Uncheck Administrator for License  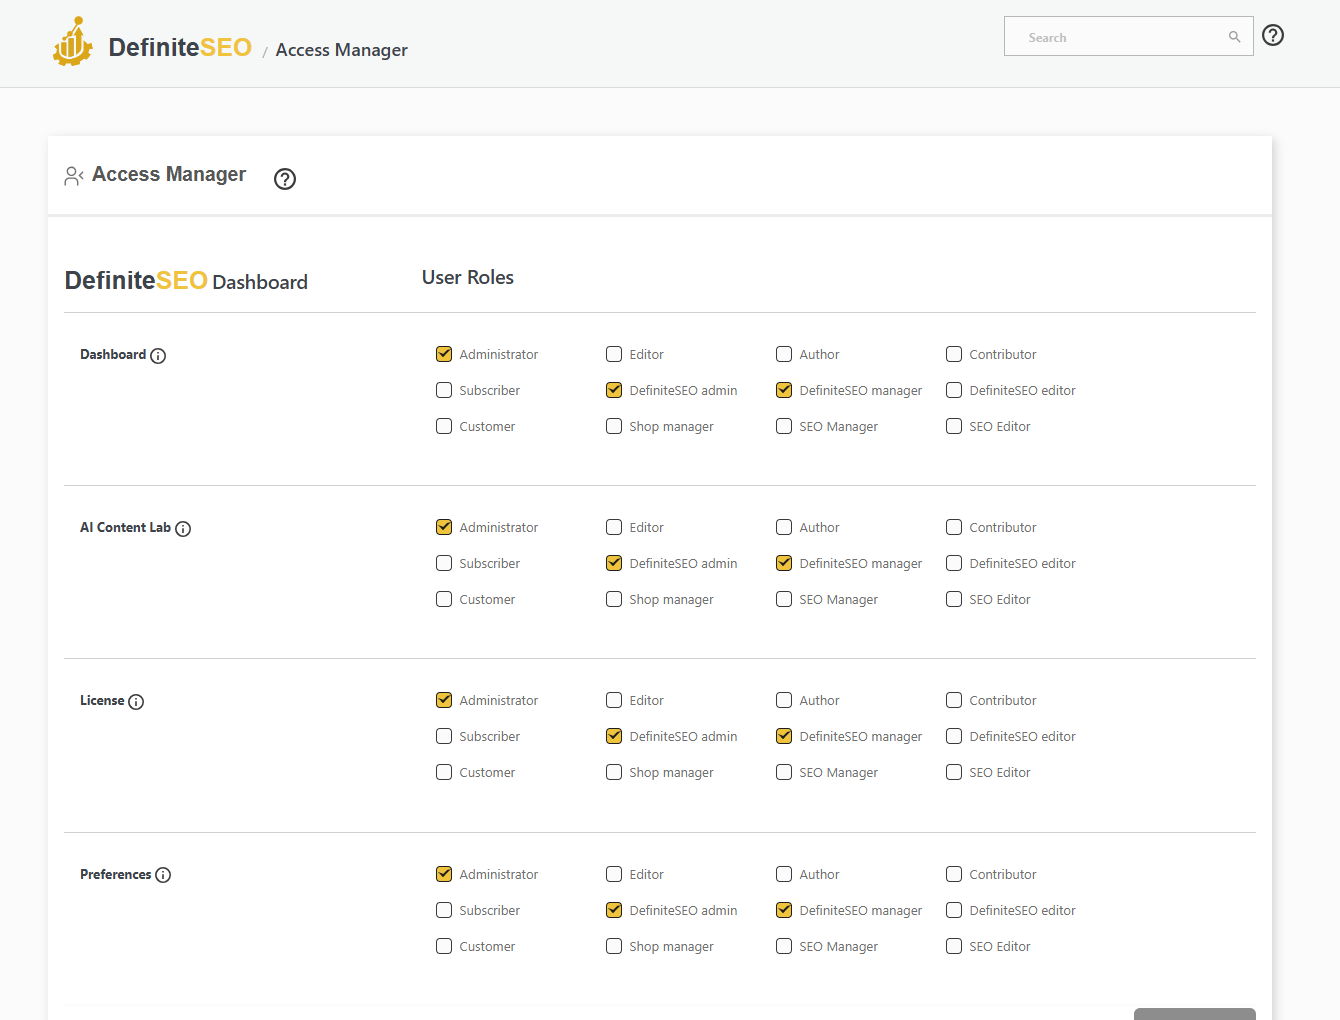point(444,700)
